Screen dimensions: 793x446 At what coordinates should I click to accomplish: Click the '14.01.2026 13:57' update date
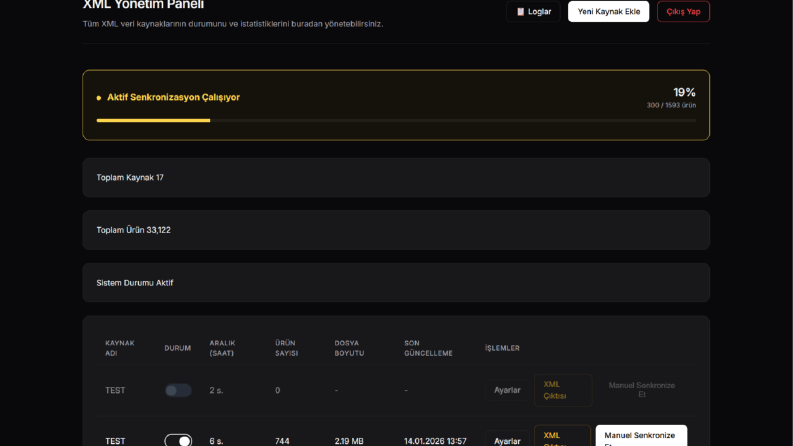point(435,441)
